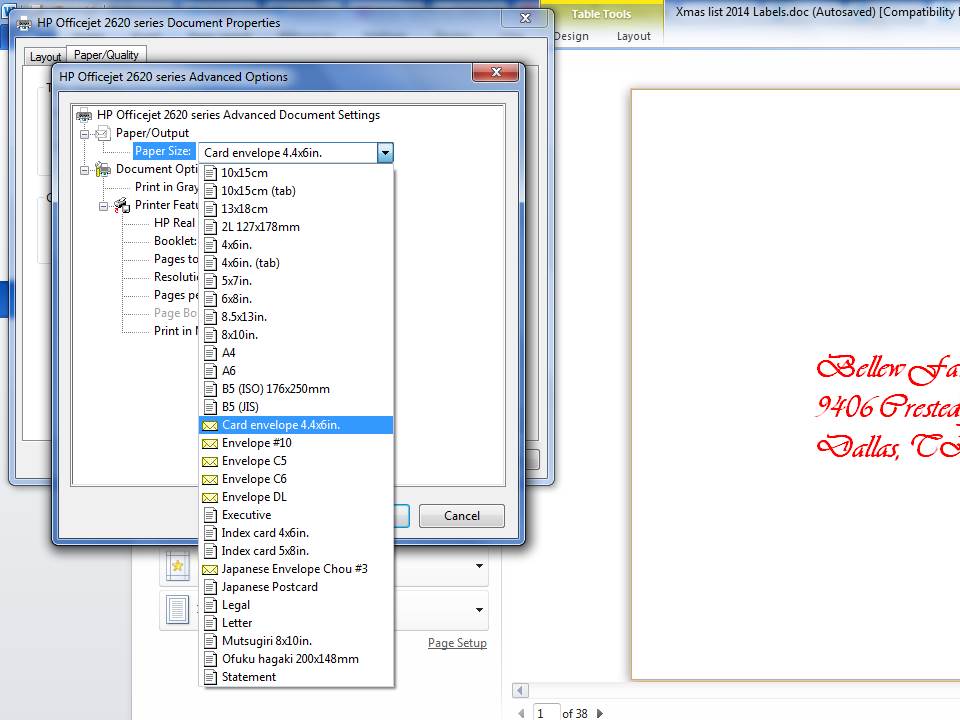Select Japanese Postcard size
Viewport: 960px width, 720px height.
(x=296, y=587)
